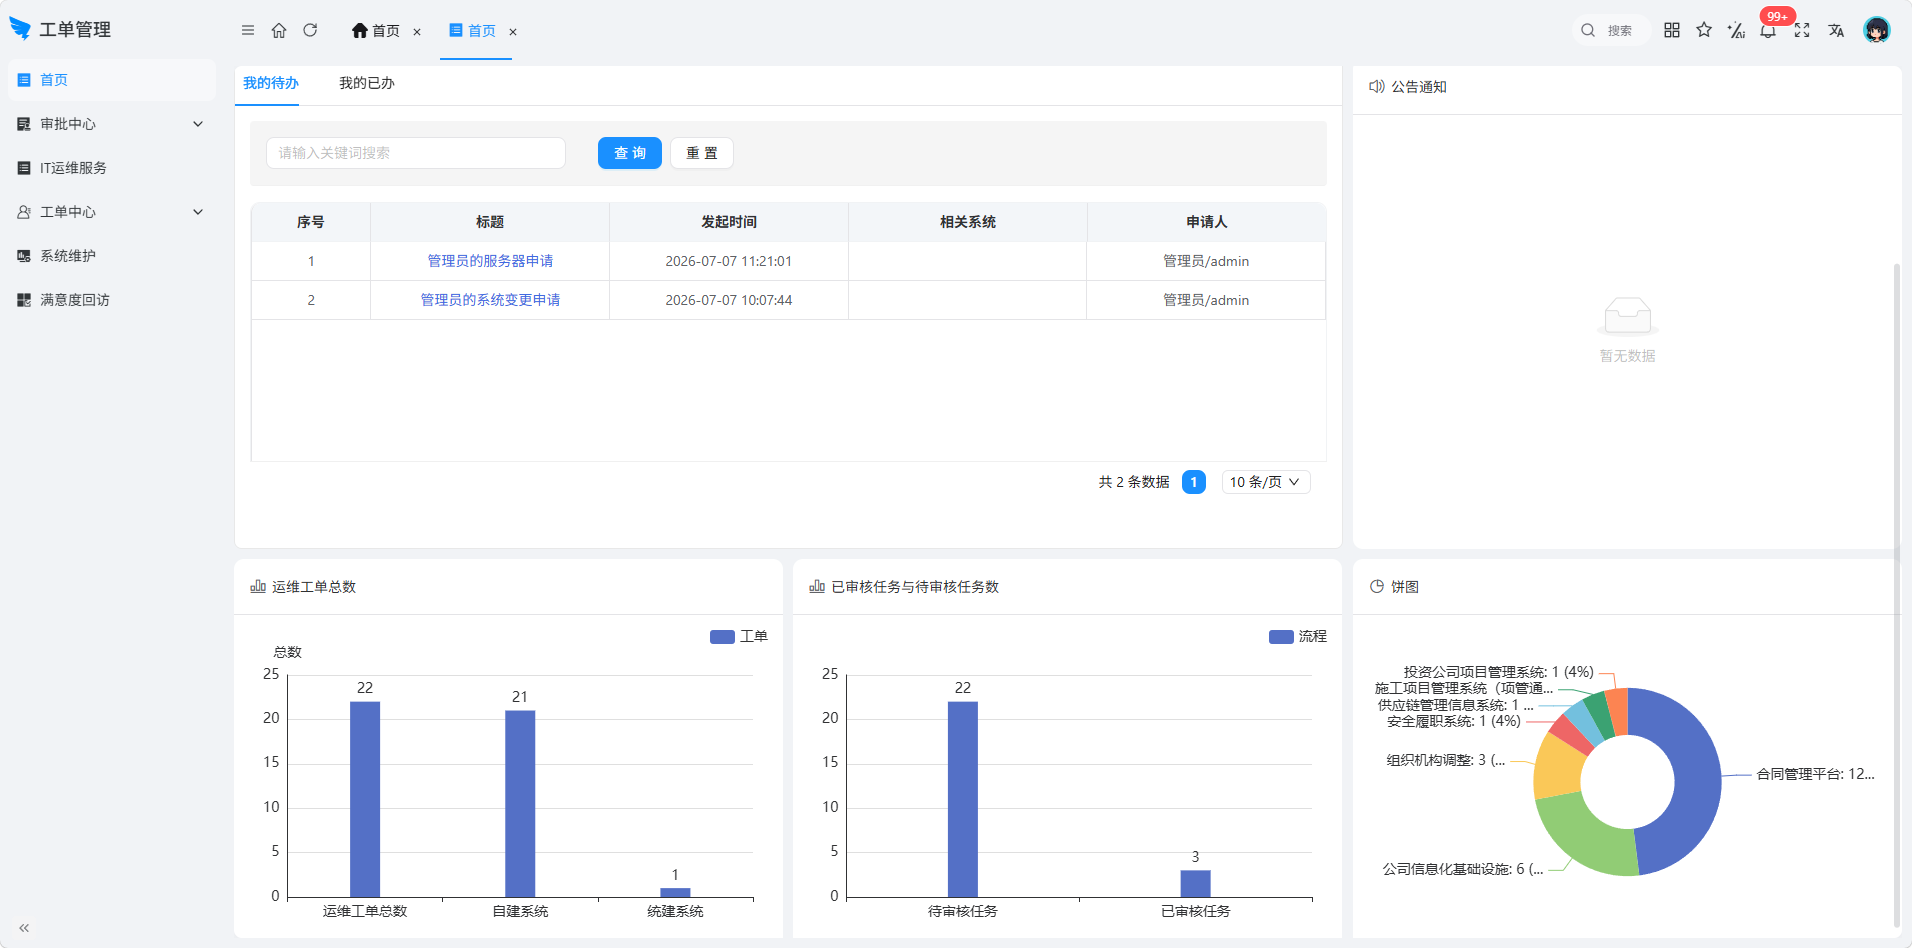The width and height of the screenshot is (1912, 948).
Task: Click the home icon in top toolbar
Action: (279, 31)
